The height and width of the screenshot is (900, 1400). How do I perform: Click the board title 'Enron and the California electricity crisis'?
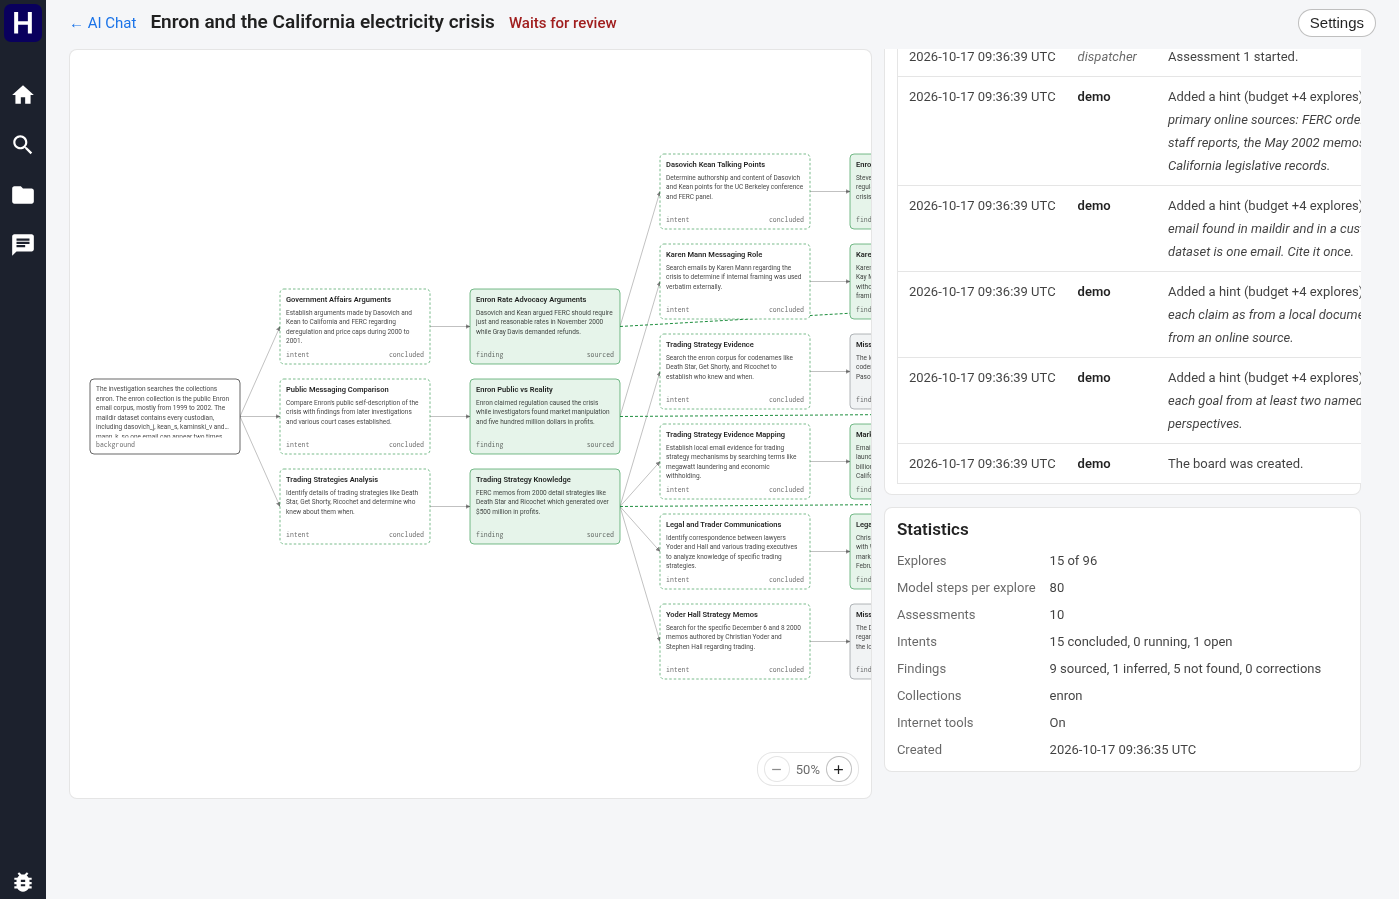(322, 22)
